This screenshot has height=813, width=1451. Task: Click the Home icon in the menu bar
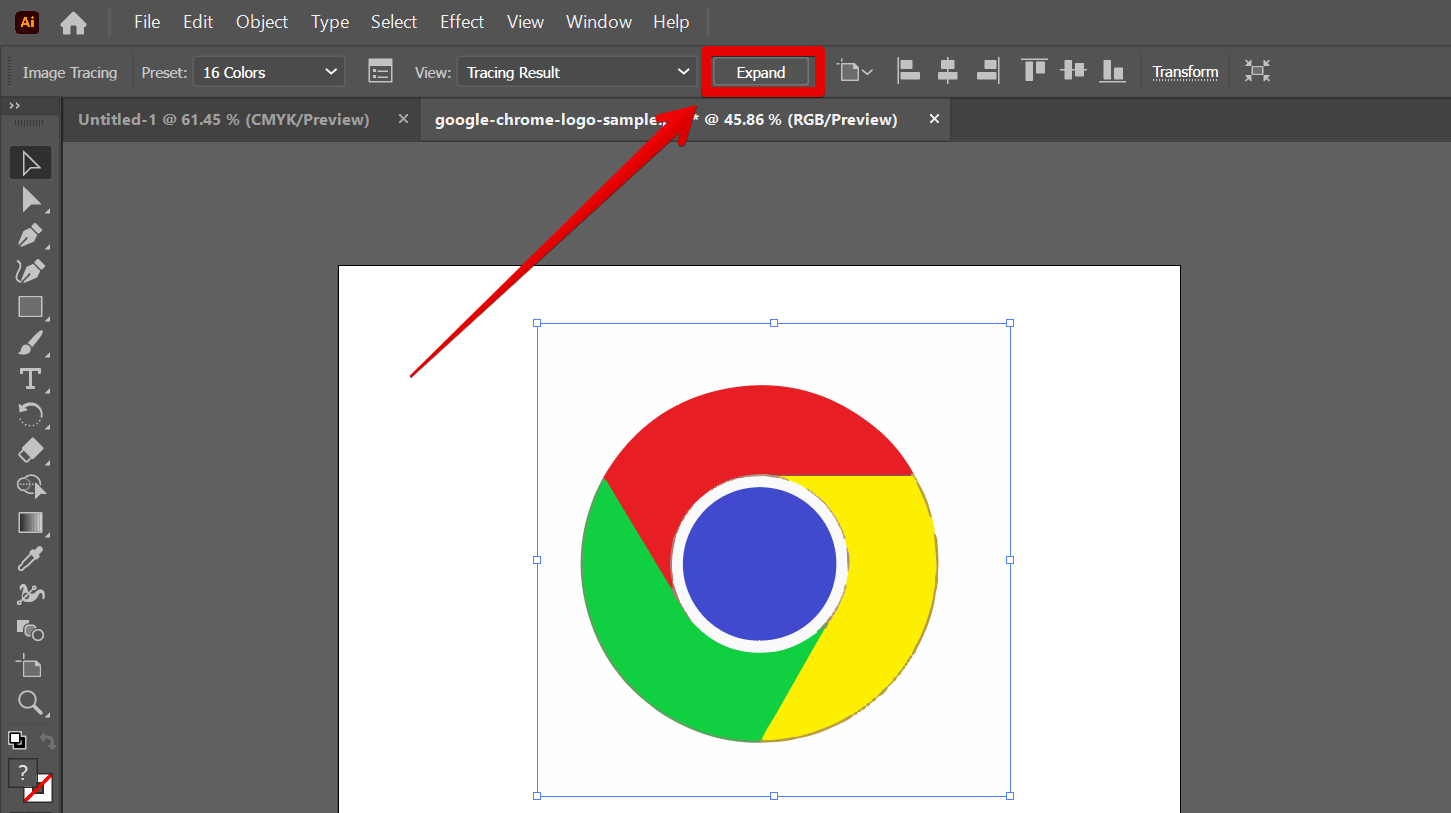point(73,21)
